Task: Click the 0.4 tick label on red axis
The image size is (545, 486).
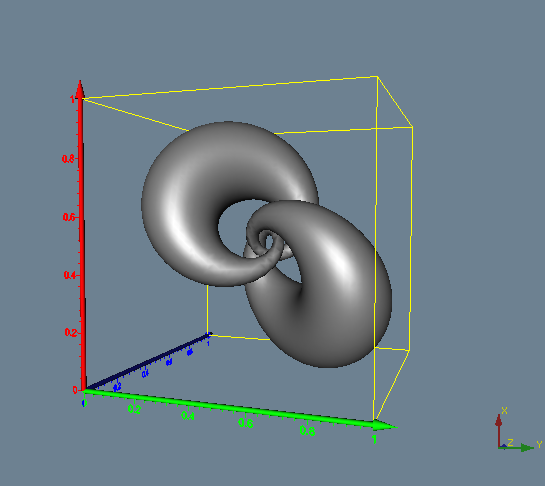Action: (x=70, y=275)
